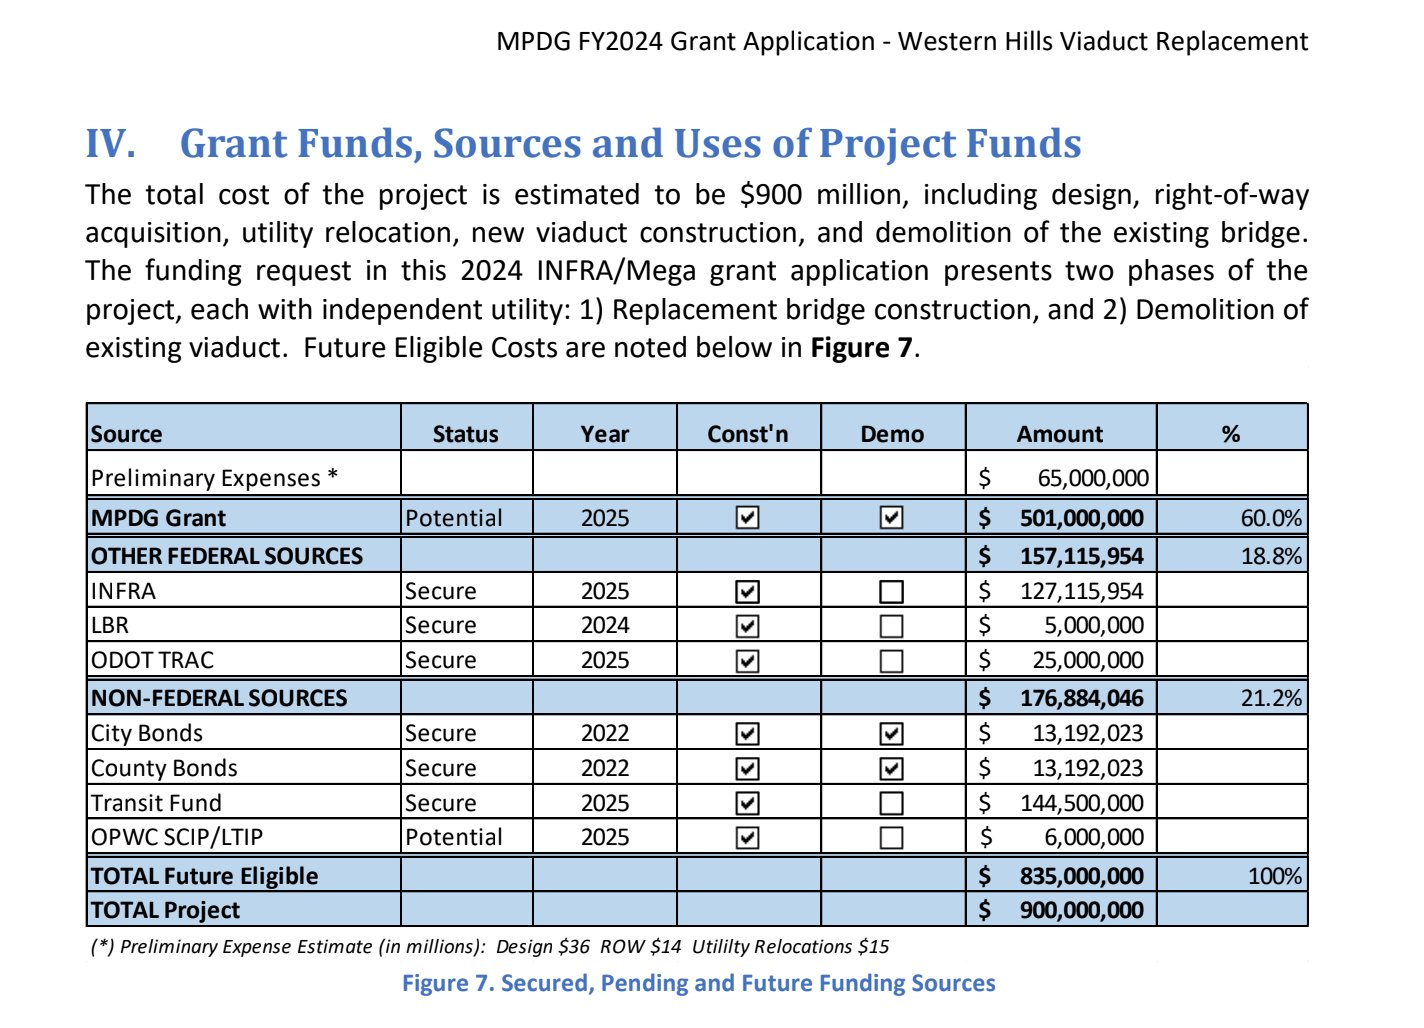
Task: Click the 100% percentage cell
Action: pyautogui.click(x=1232, y=876)
